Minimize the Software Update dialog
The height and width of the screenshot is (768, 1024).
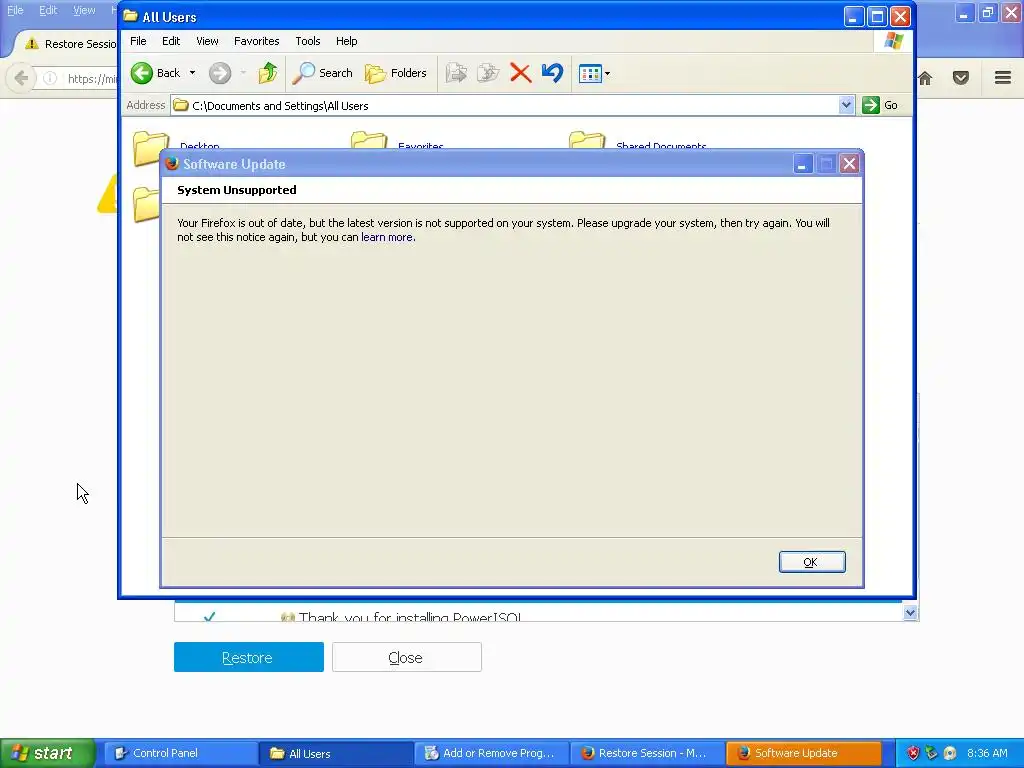click(803, 164)
